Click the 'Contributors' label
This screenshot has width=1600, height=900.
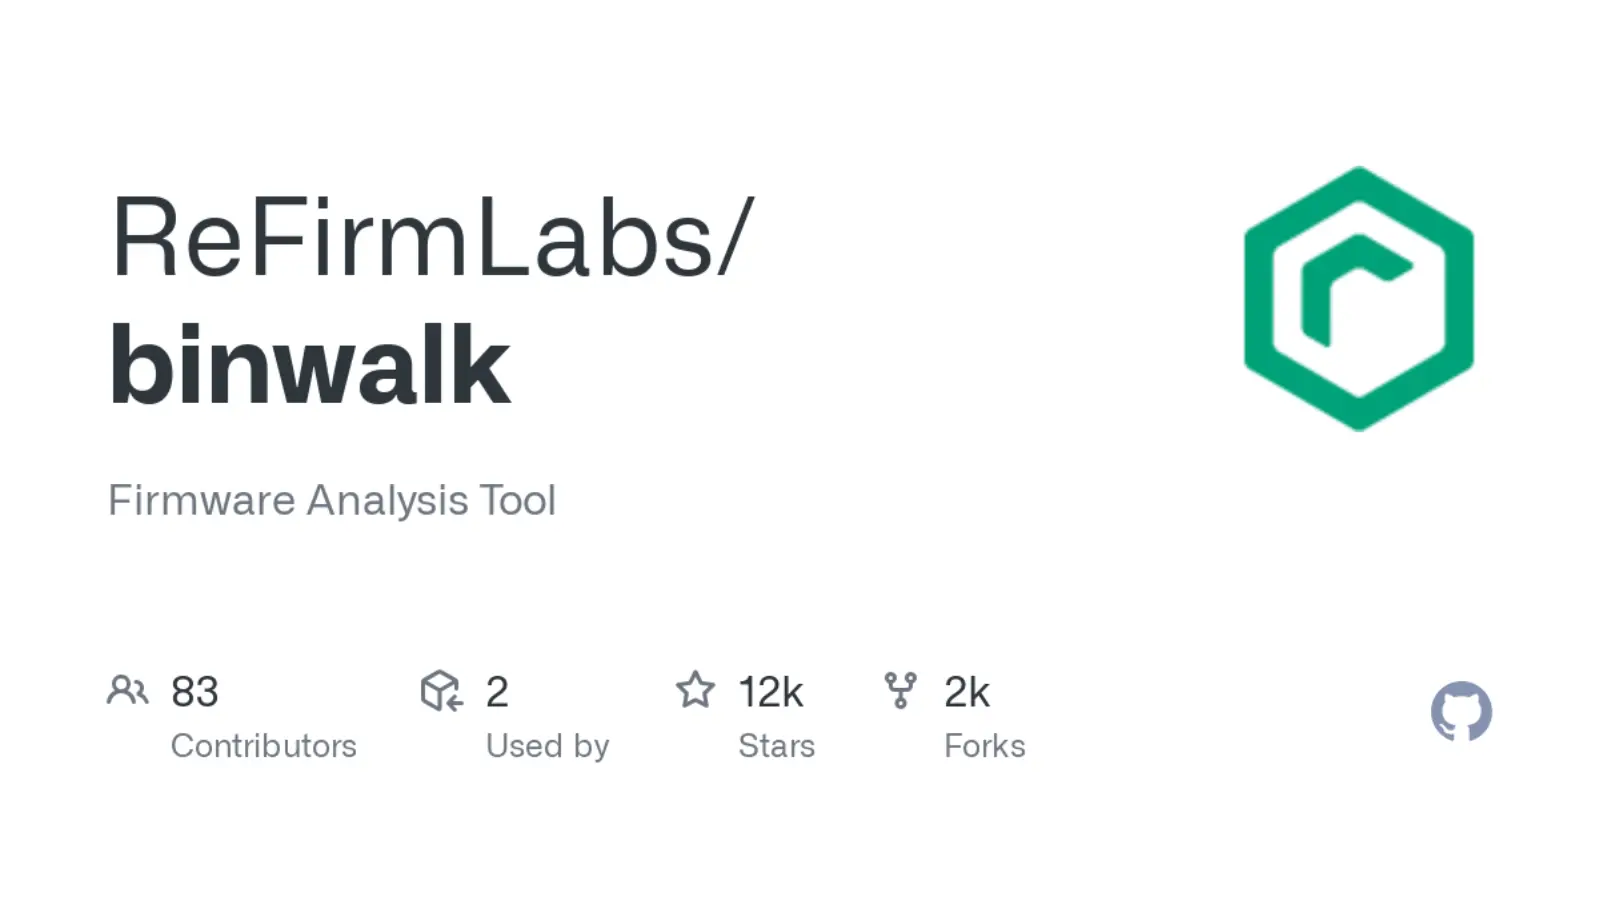(x=263, y=746)
